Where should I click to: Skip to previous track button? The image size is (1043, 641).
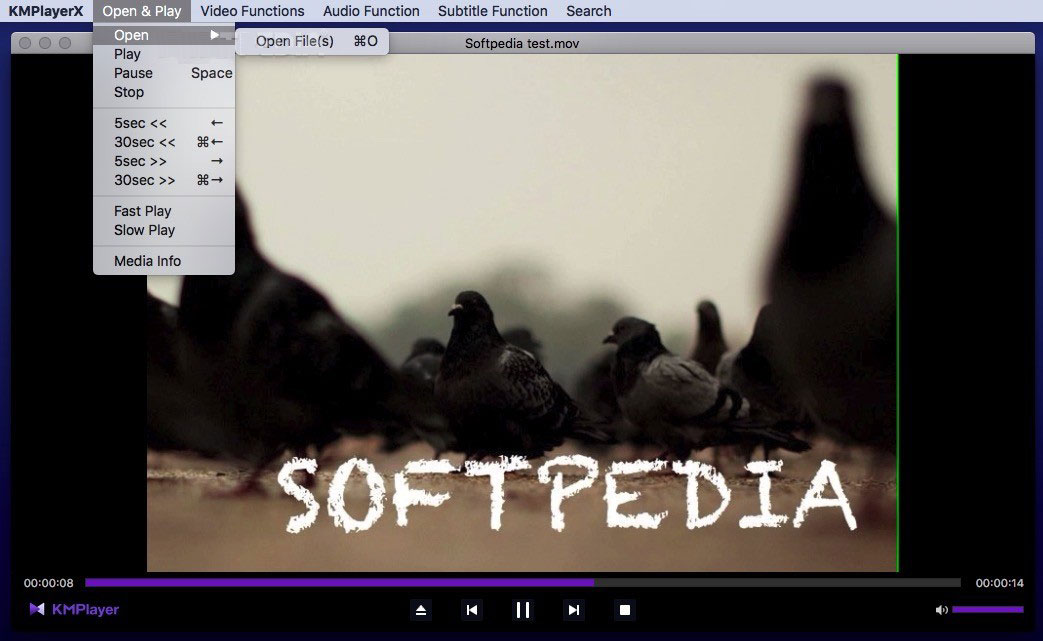point(472,610)
